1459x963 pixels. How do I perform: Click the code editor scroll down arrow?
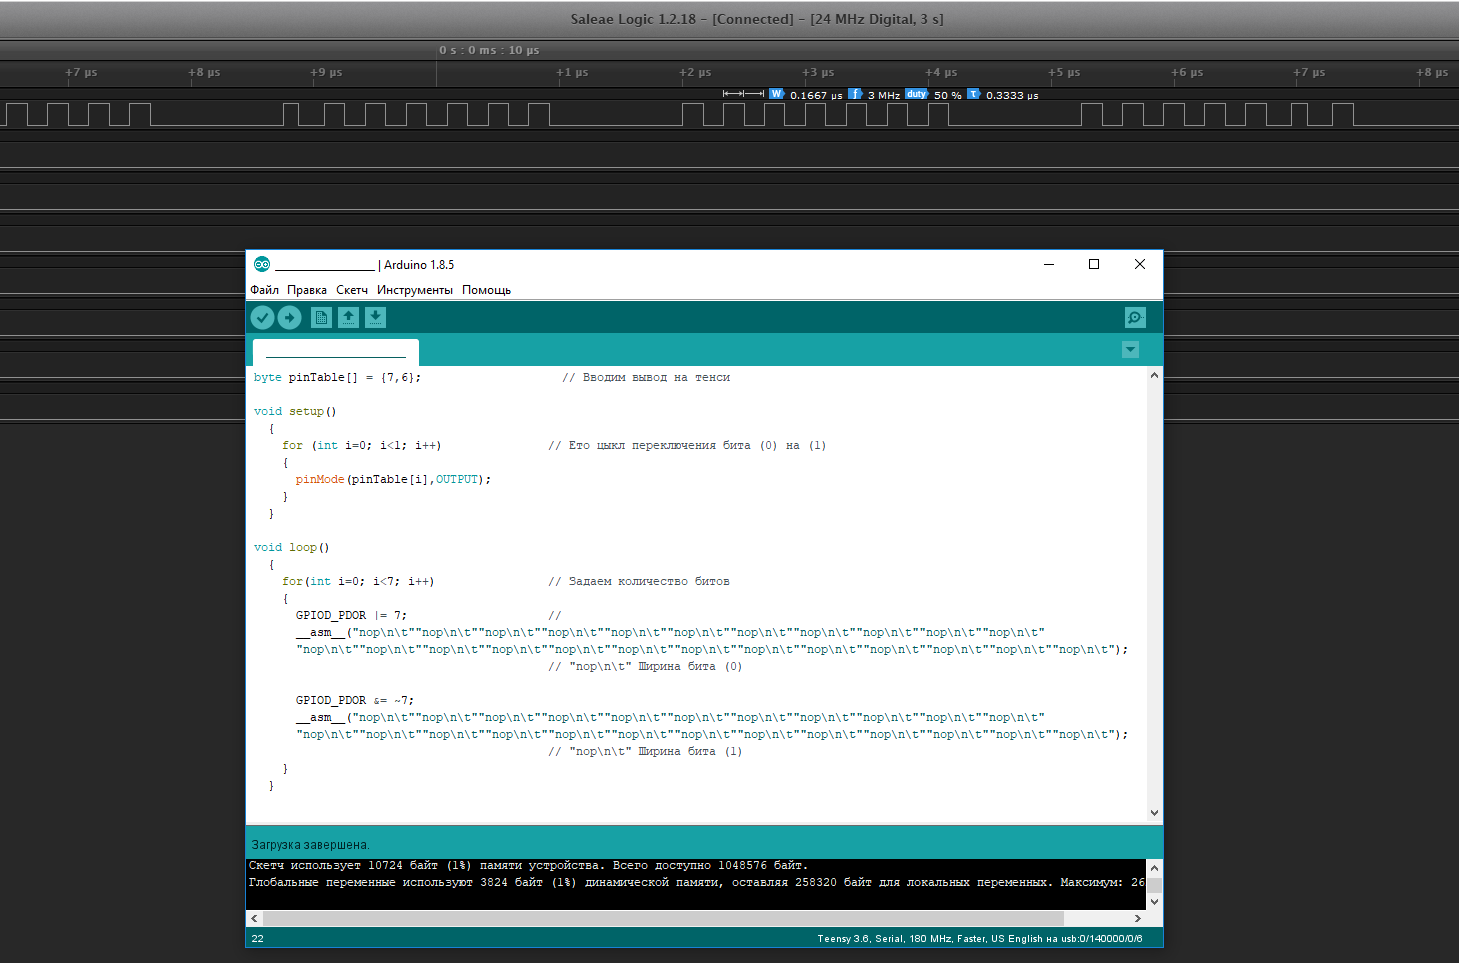pyautogui.click(x=1154, y=813)
